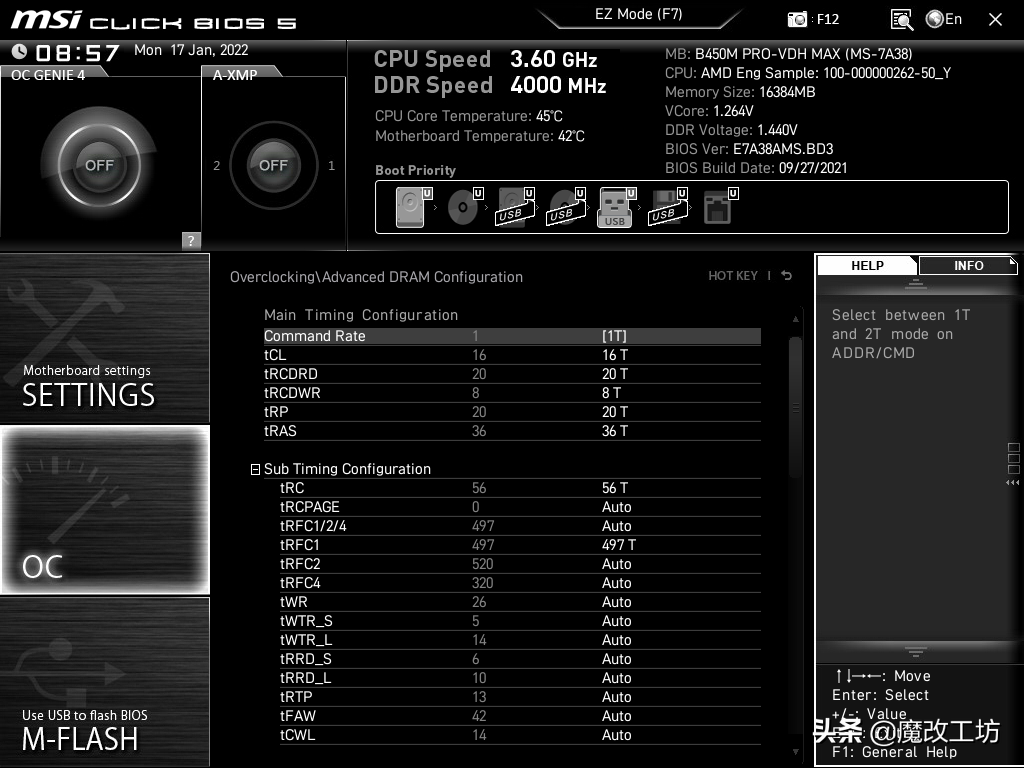Image resolution: width=1024 pixels, height=768 pixels.
Task: Go back using the return arrow icon
Action: tap(787, 276)
